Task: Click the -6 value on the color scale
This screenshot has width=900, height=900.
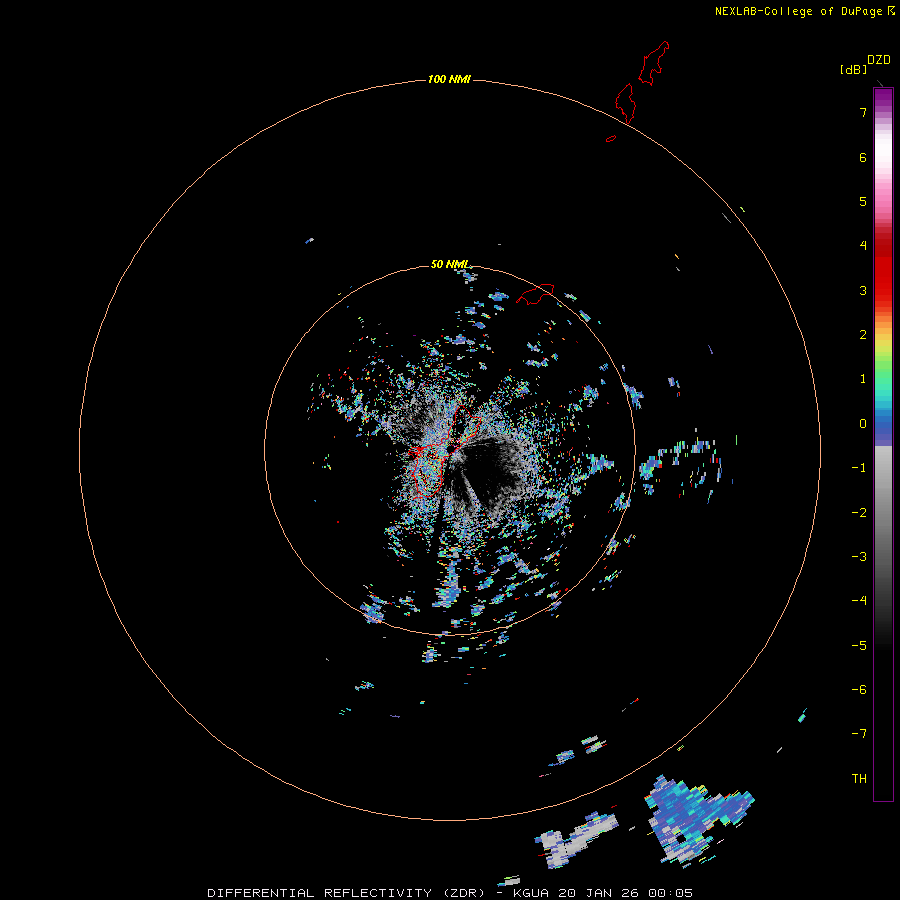Action: [x=859, y=690]
